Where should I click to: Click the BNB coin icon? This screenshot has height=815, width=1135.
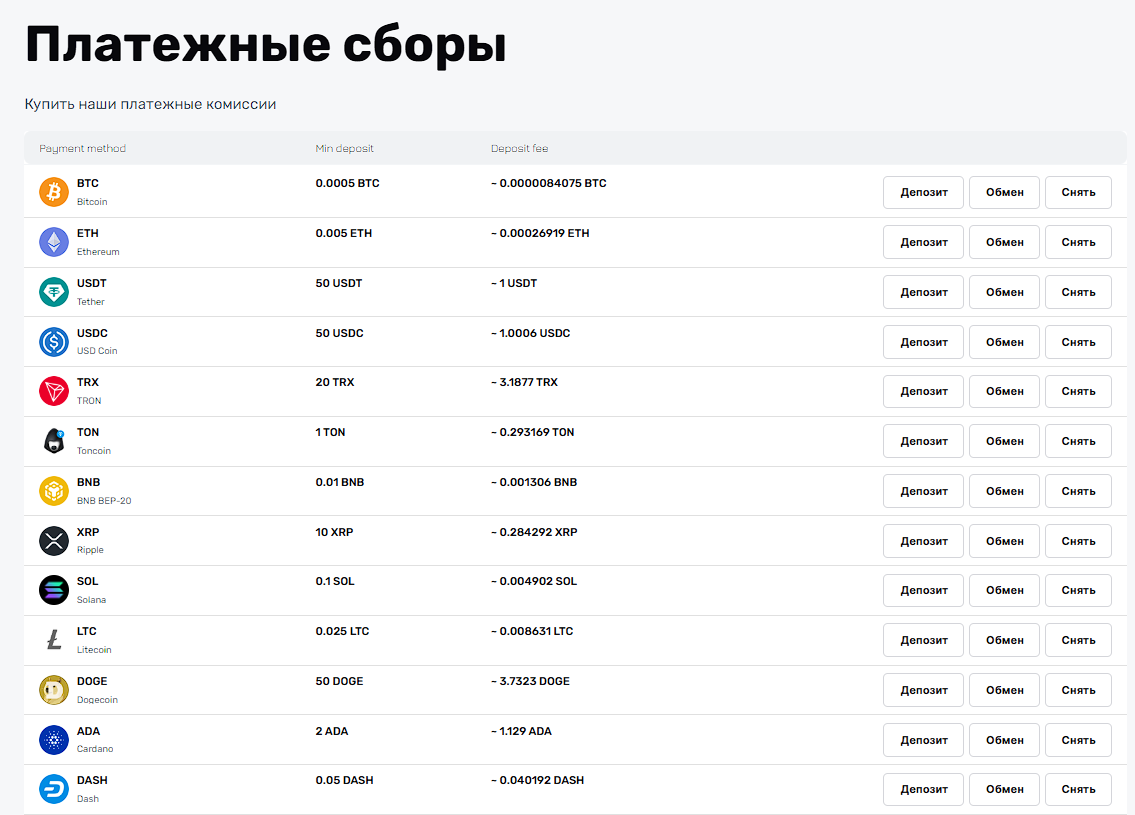[54, 491]
